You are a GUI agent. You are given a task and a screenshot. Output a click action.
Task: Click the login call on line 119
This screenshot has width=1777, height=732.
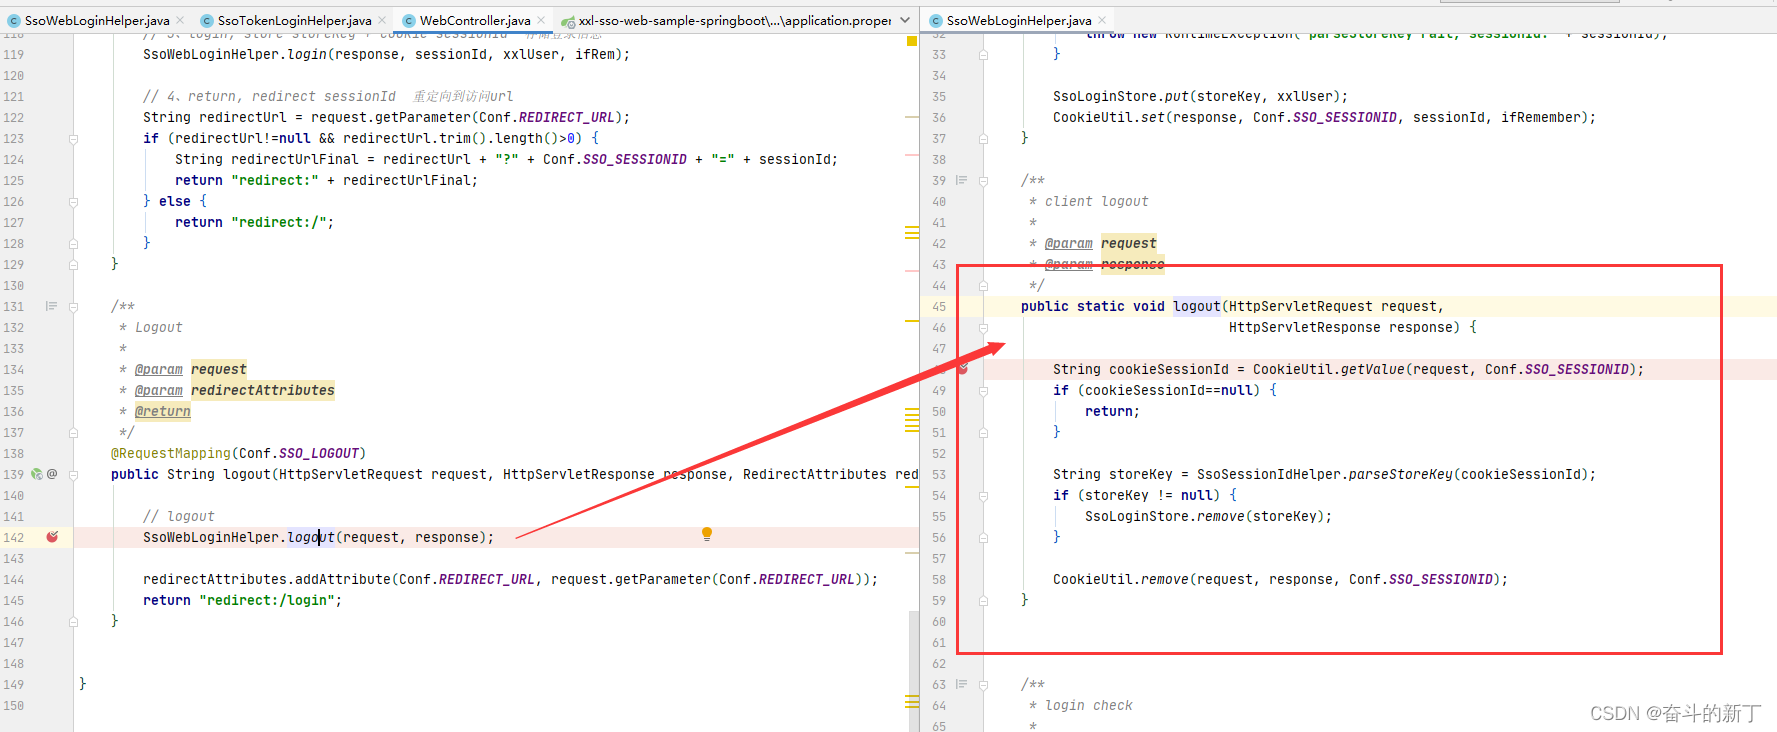point(307,54)
